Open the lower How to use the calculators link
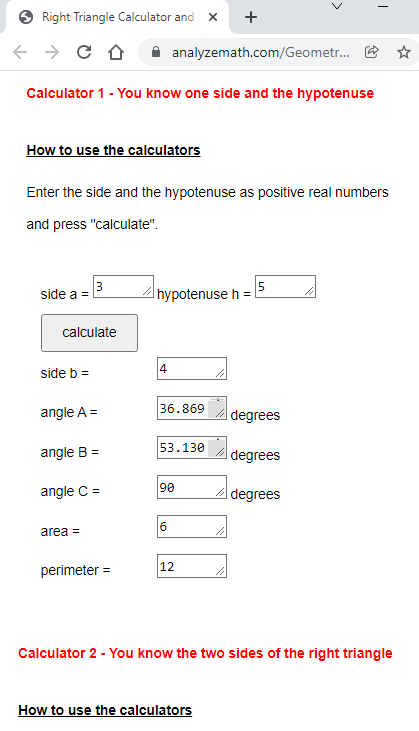This screenshot has height=731, width=419. [105, 710]
